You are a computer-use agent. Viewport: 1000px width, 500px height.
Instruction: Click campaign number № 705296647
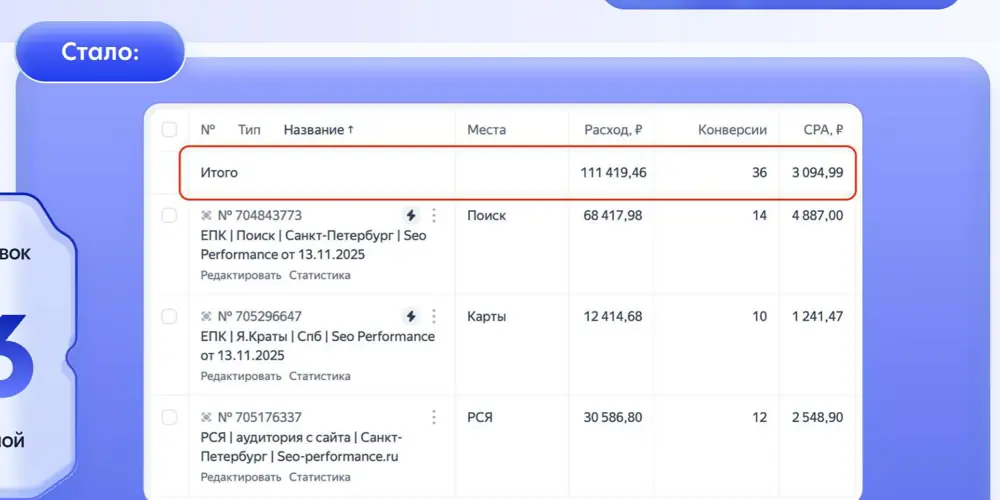coord(260,316)
